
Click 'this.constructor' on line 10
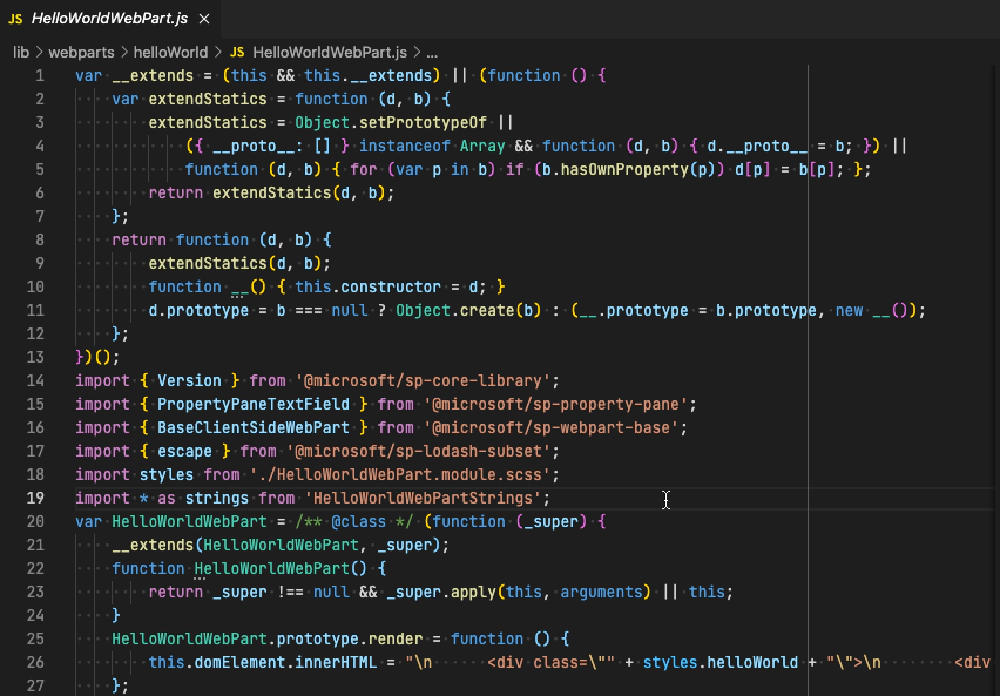tap(368, 287)
